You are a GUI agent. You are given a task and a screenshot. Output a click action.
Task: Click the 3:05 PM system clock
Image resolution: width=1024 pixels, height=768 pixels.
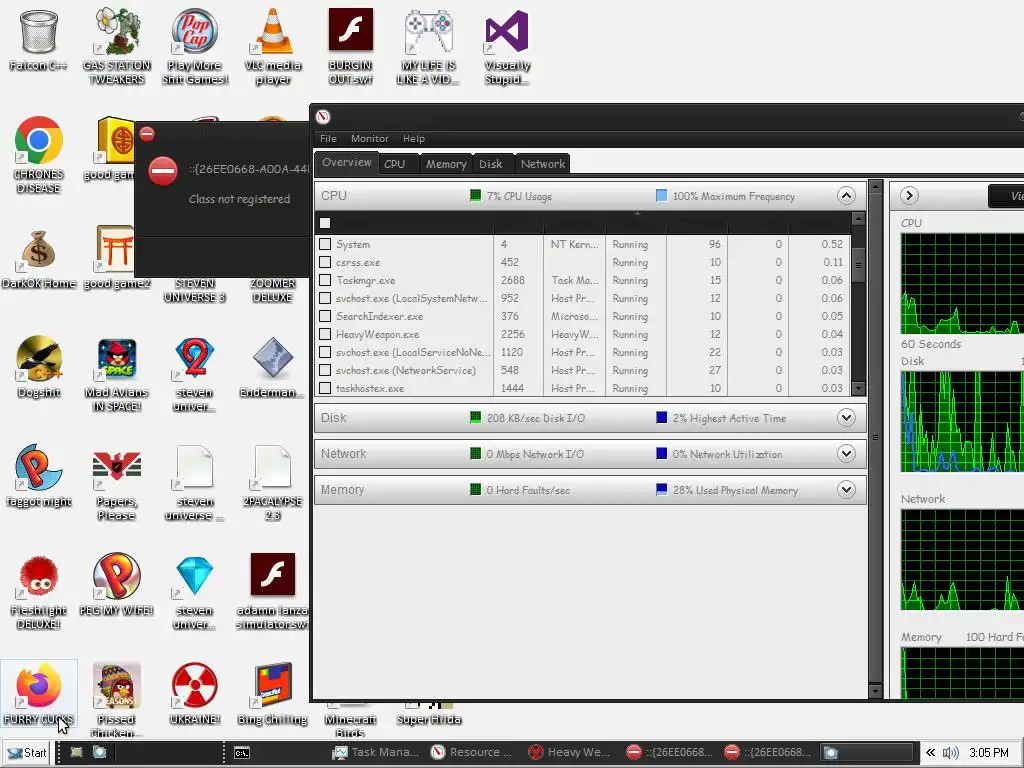click(x=988, y=752)
